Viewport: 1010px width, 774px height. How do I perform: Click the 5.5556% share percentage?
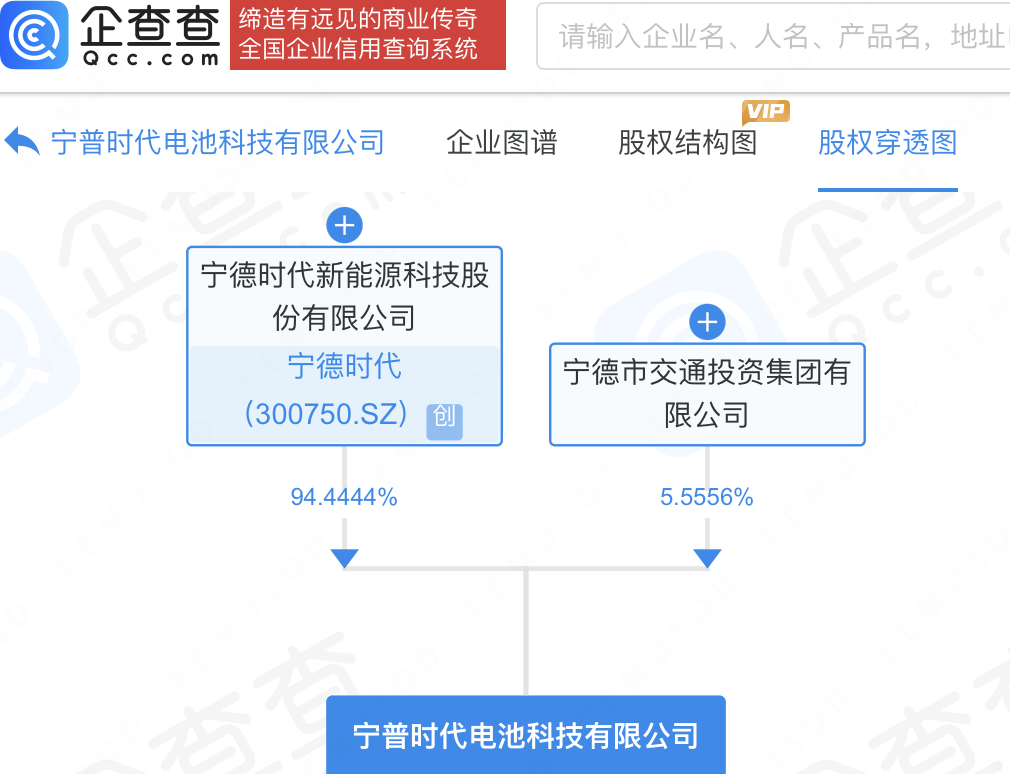tap(707, 497)
